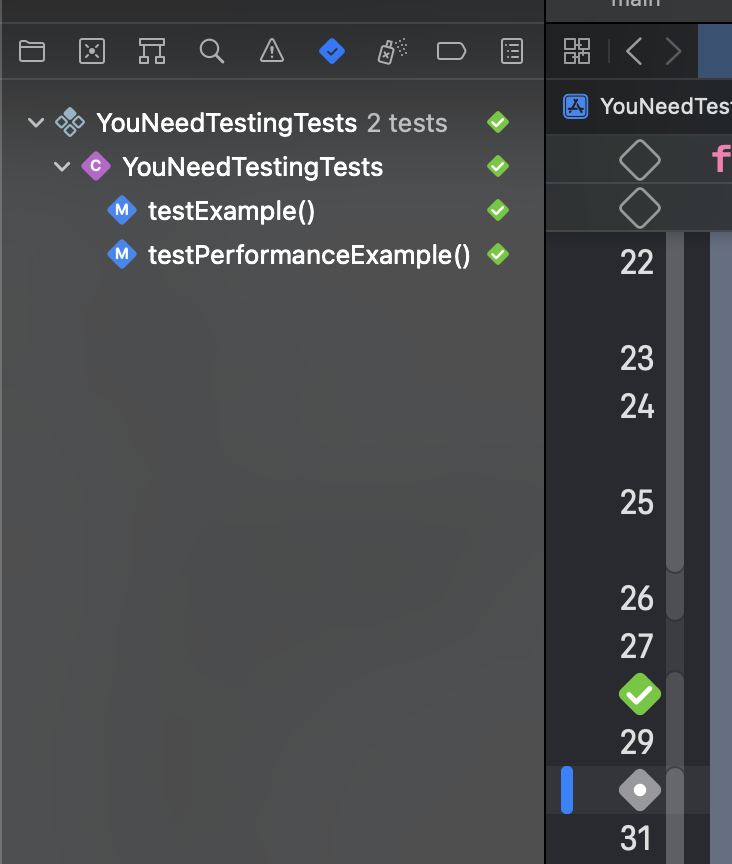
Task: Open the Breakpoint navigator icon
Action: pos(452,51)
